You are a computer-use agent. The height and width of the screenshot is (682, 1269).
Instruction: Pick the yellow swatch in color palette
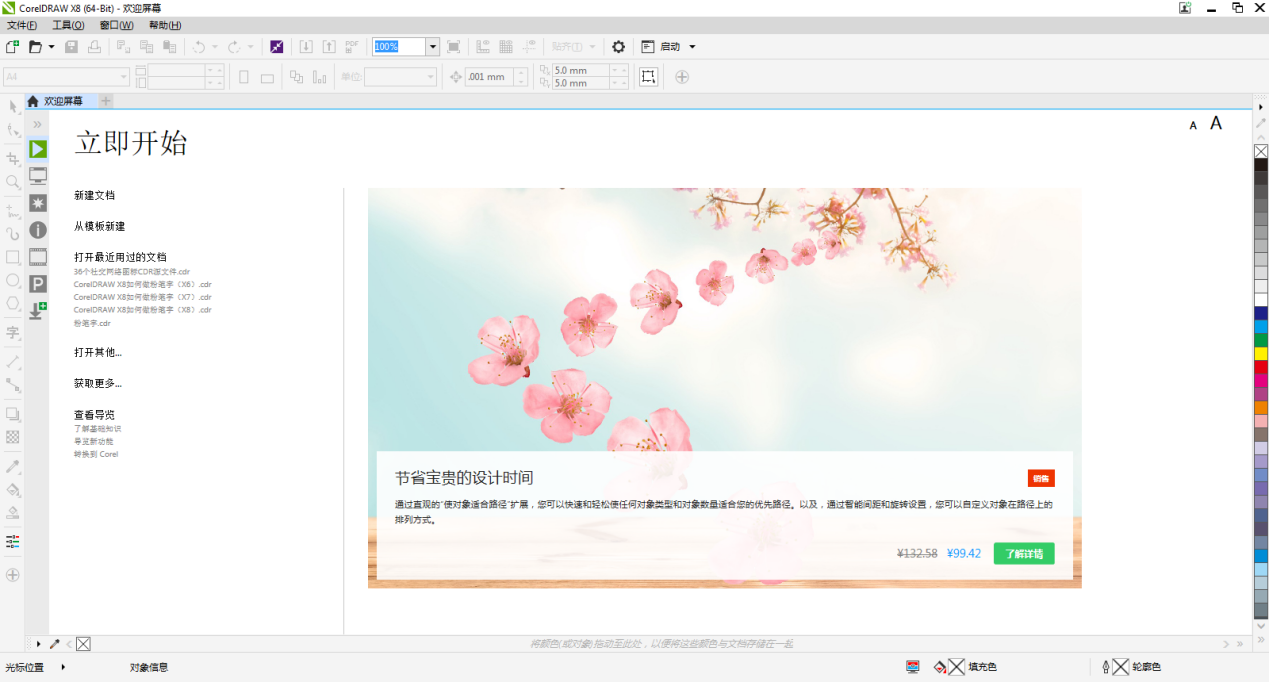(x=1261, y=354)
